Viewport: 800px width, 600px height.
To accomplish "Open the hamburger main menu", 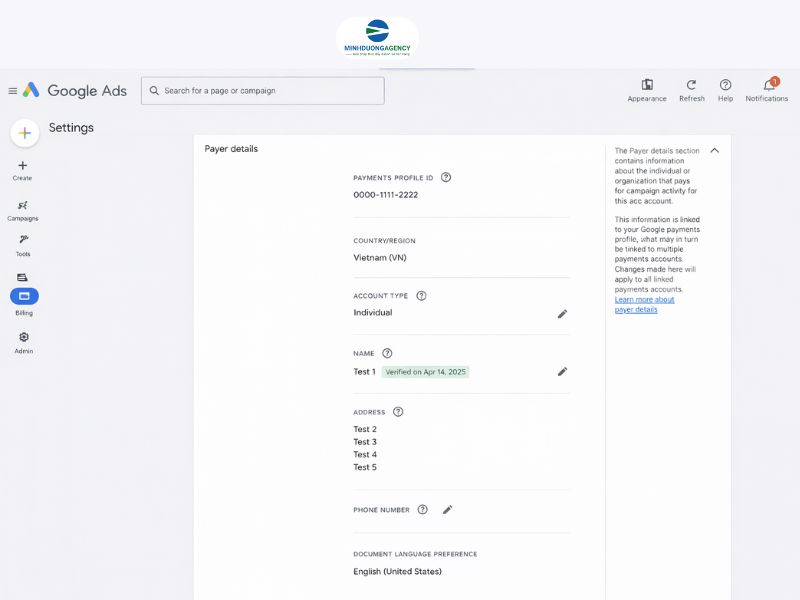I will coord(13,91).
